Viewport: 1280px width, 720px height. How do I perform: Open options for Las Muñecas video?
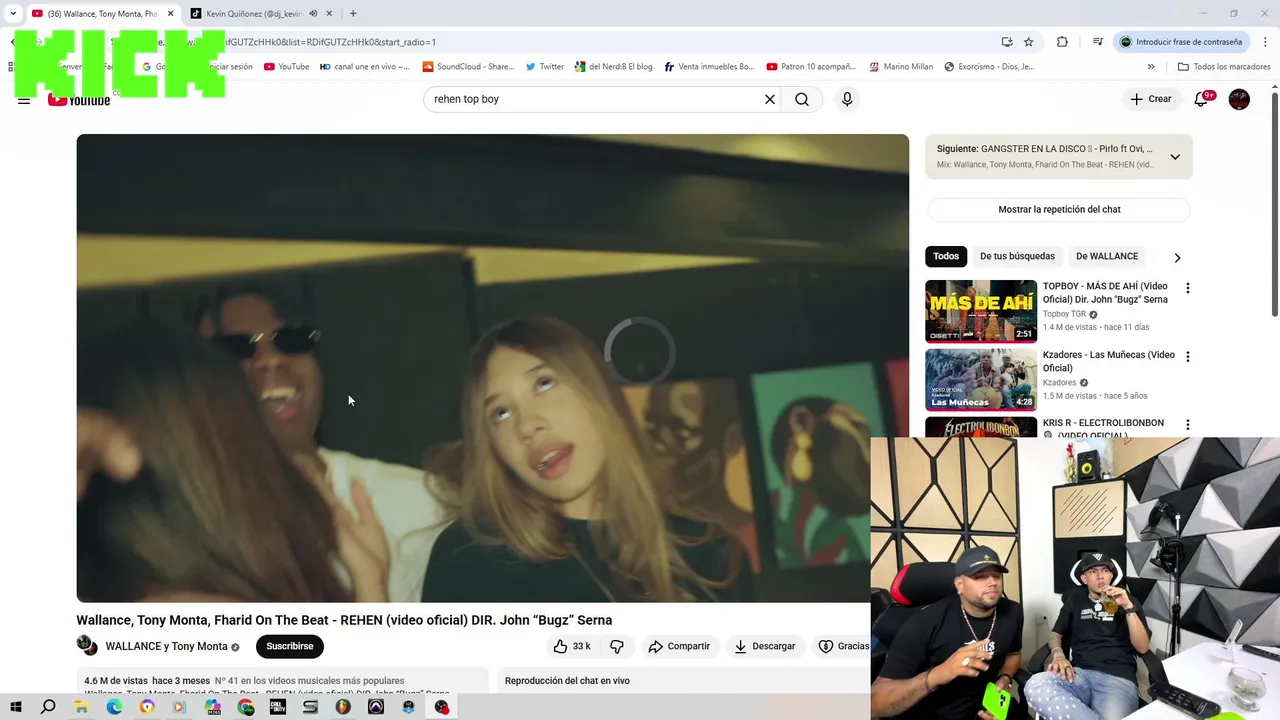pyautogui.click(x=1188, y=357)
